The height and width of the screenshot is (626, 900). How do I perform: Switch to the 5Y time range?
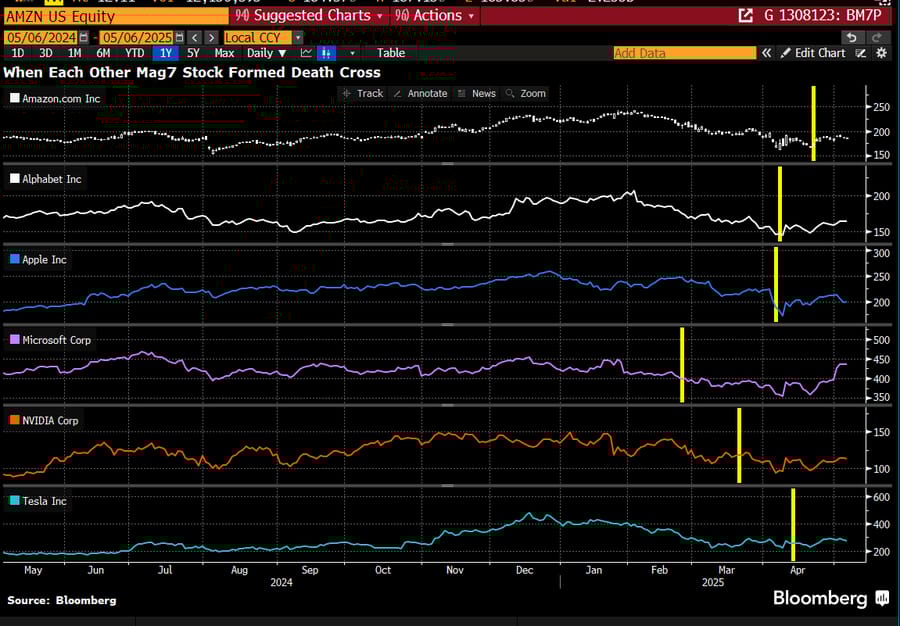(195, 53)
